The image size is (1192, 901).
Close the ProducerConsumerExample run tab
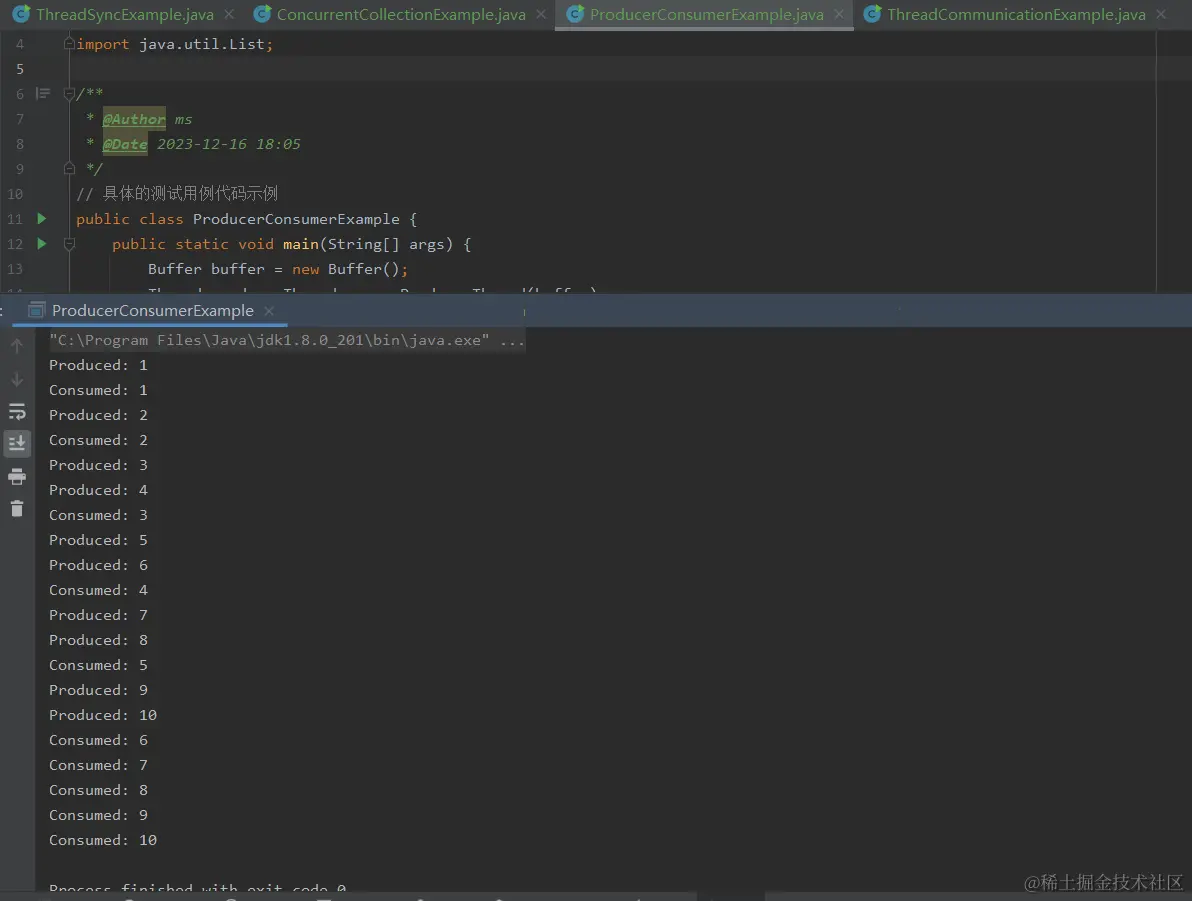[x=268, y=311]
